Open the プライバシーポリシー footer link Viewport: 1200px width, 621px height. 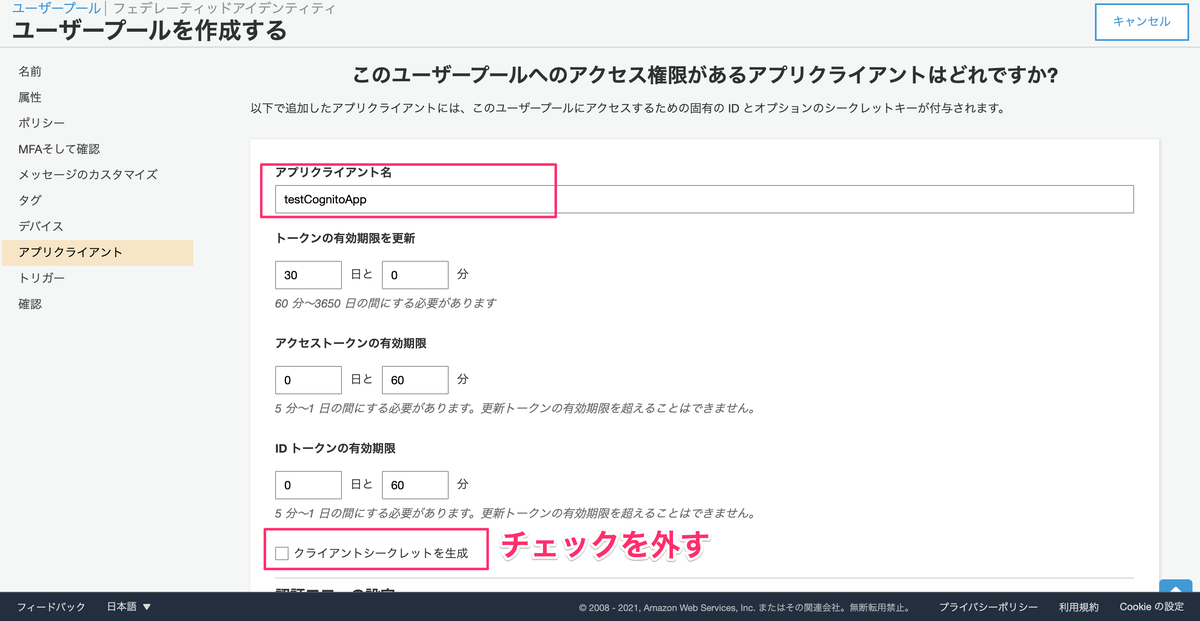[988, 607]
